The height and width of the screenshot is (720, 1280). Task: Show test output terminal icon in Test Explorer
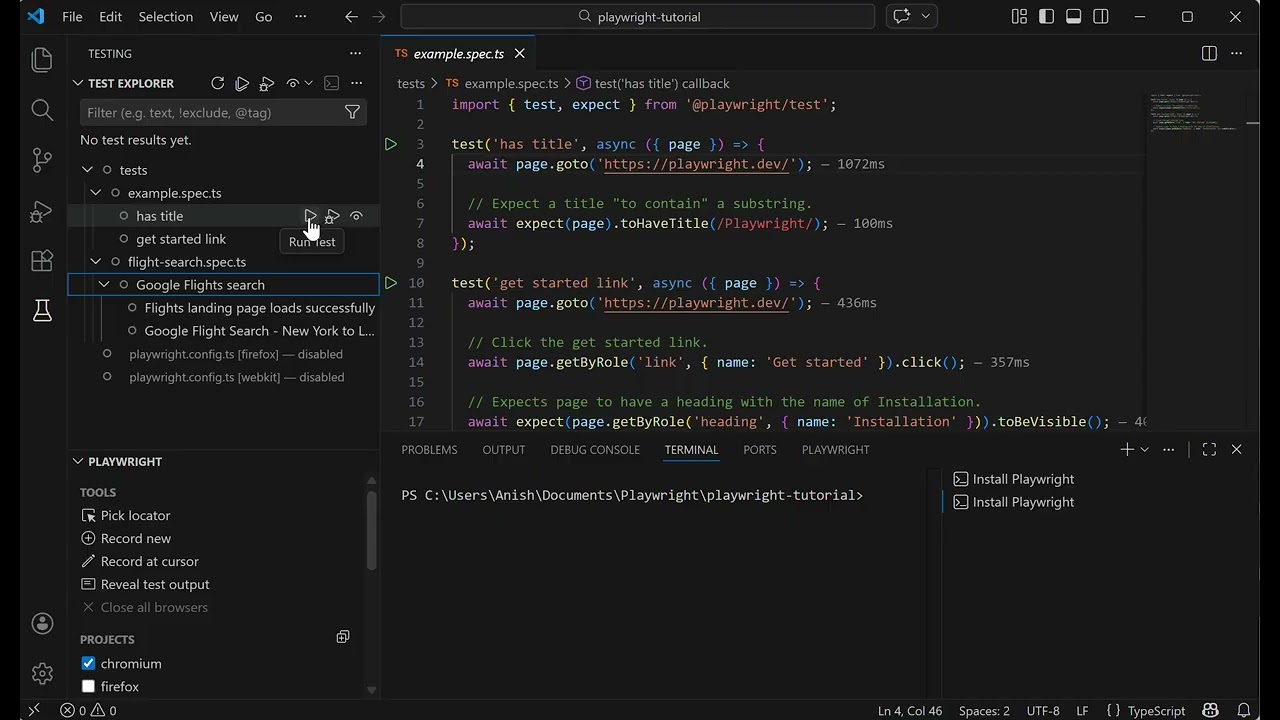click(x=332, y=84)
